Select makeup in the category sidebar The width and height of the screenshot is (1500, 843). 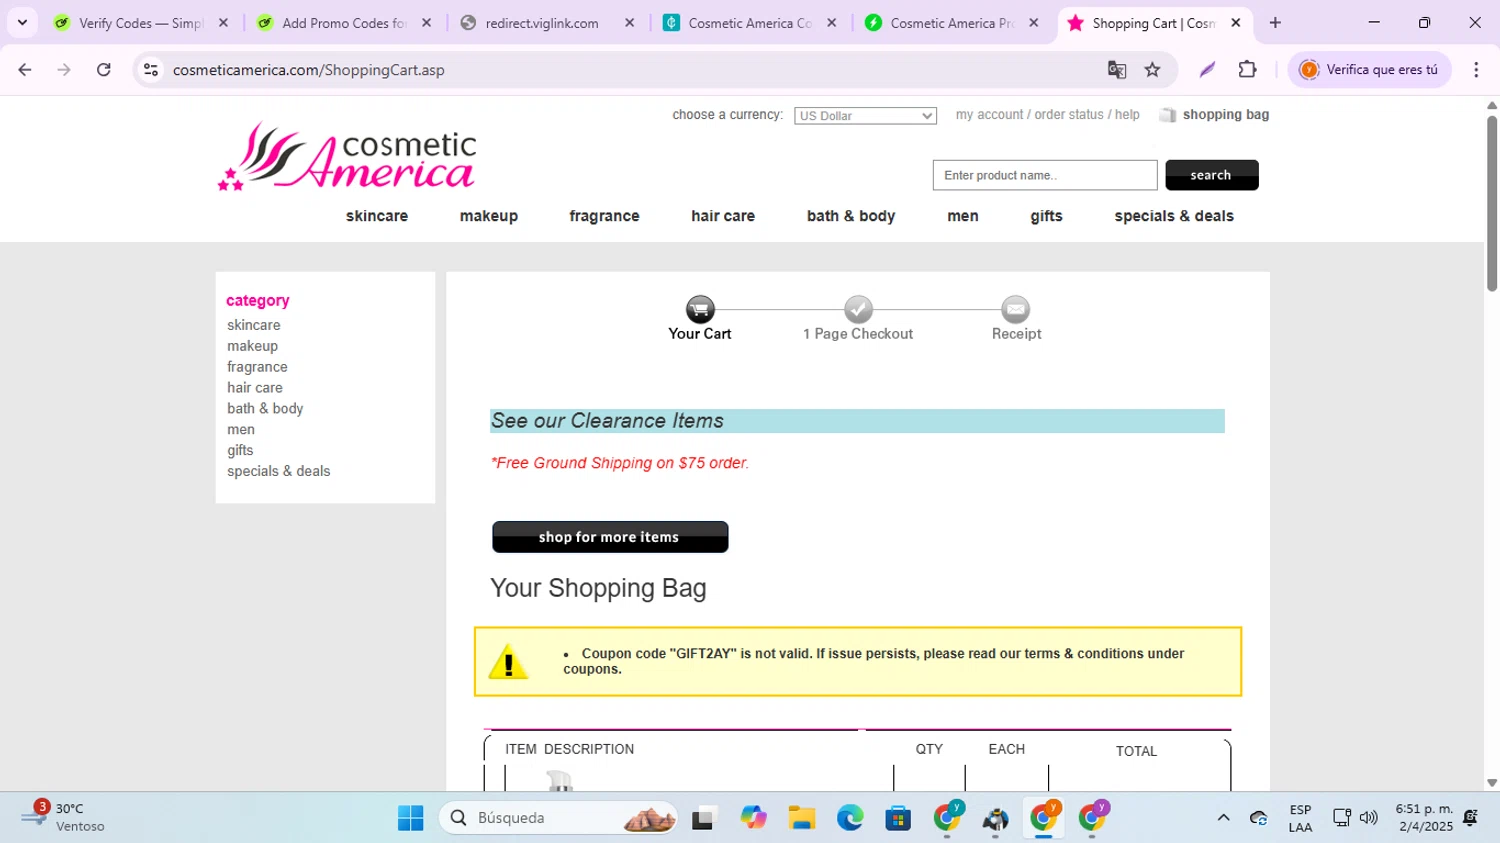[252, 346]
